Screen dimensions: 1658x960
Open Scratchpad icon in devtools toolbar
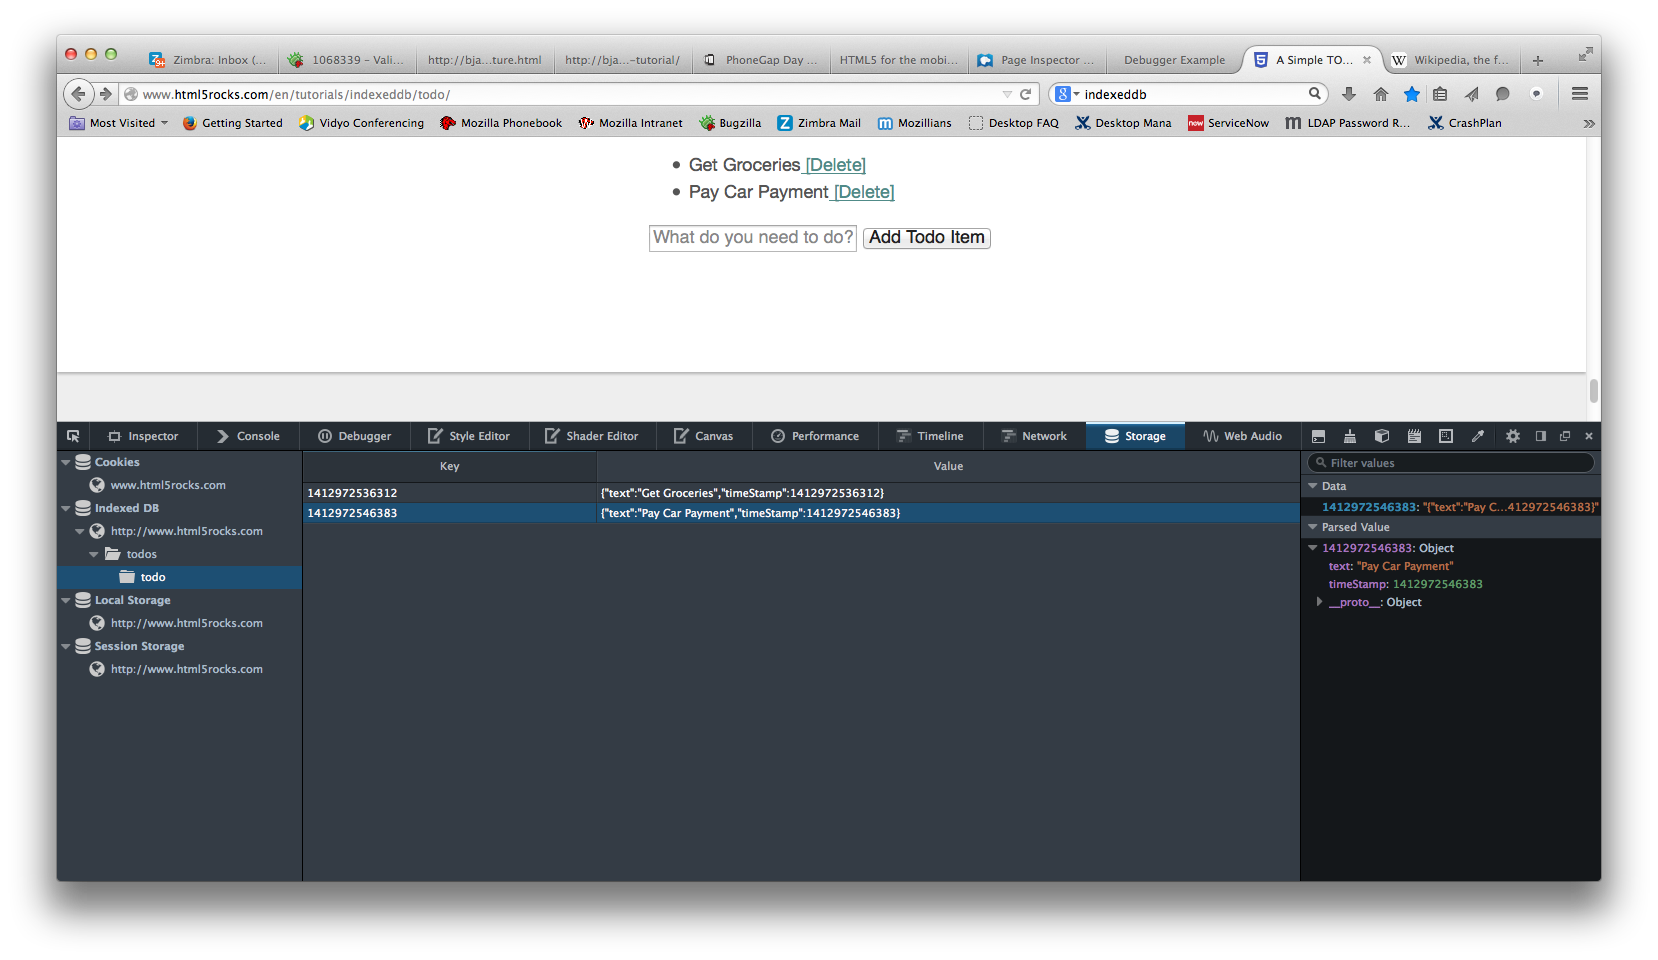pos(1414,436)
